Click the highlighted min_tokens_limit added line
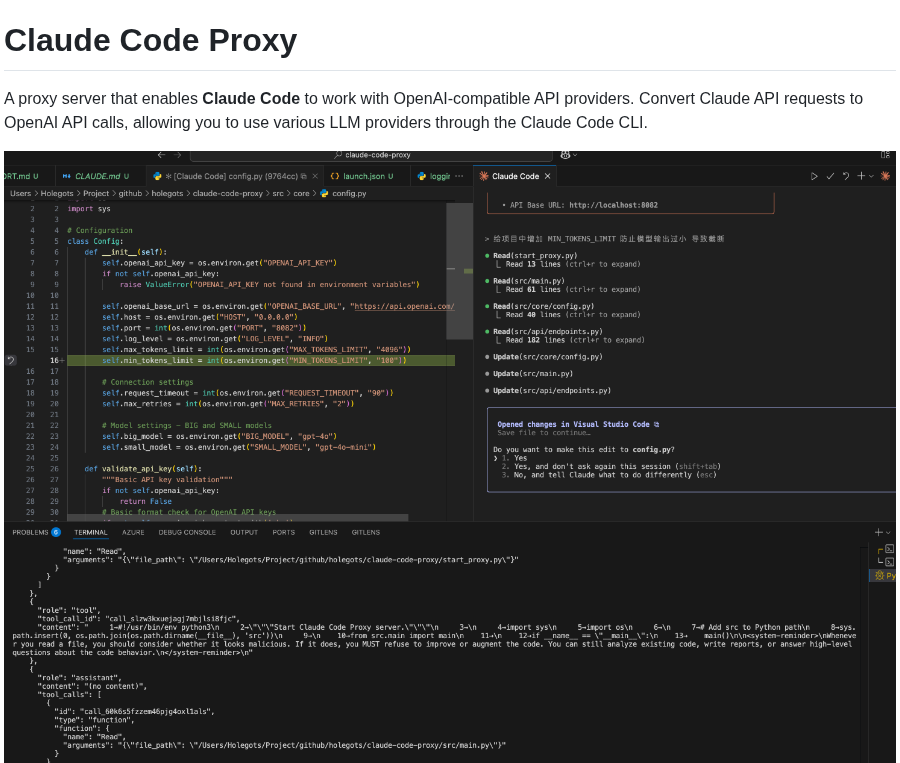Viewport: 900px width, 763px height. pyautogui.click(x=261, y=361)
